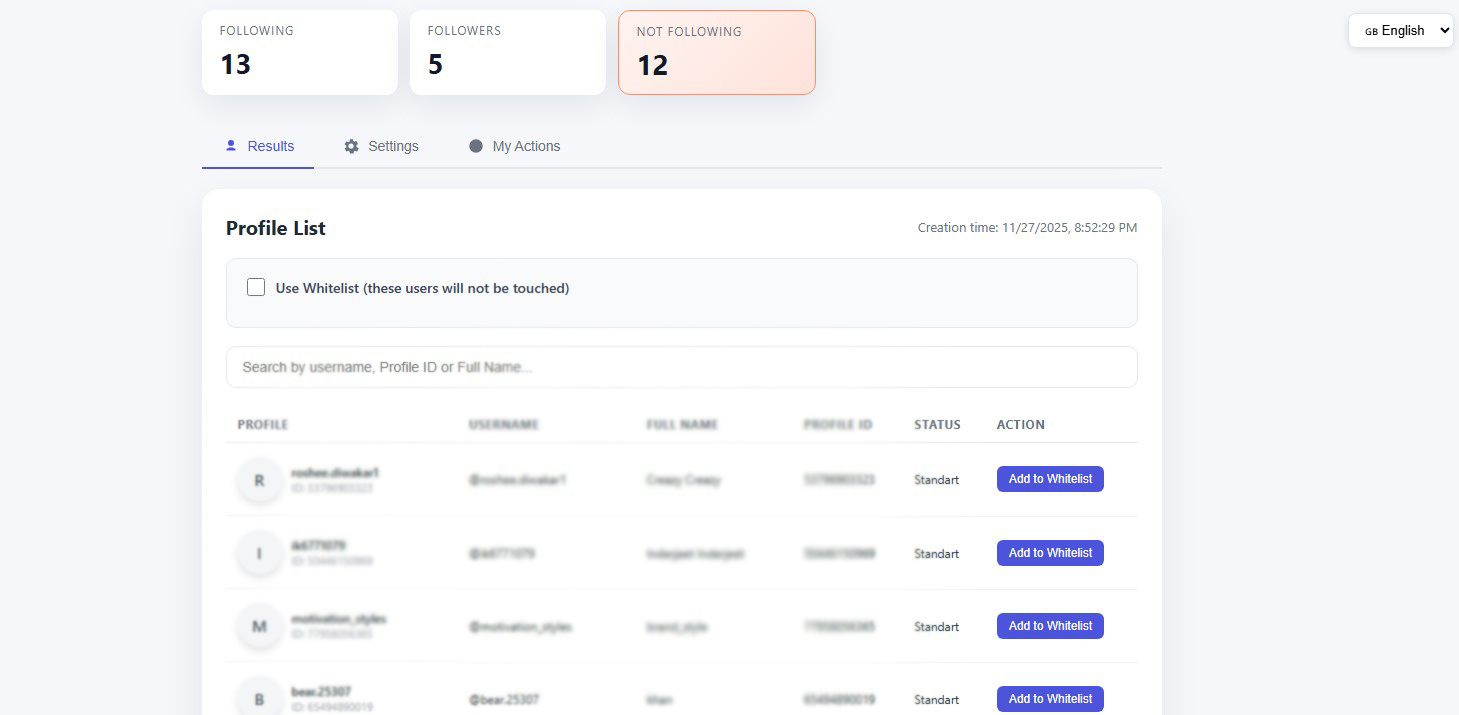Viewport: 1459px width, 715px height.
Task: Change interface language via dropdown
Action: (x=1401, y=30)
